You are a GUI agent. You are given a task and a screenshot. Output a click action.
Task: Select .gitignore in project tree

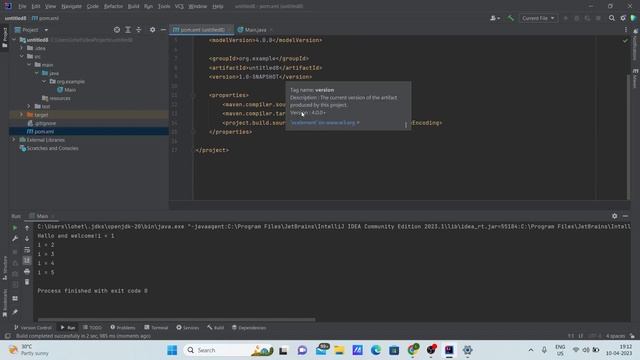42,123
